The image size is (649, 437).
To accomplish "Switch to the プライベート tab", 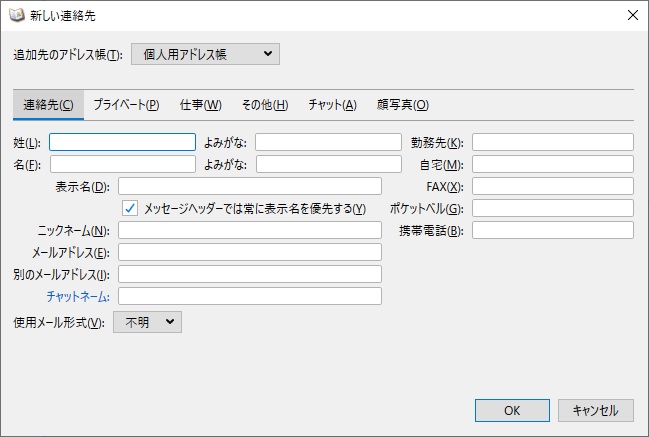I will pos(126,105).
